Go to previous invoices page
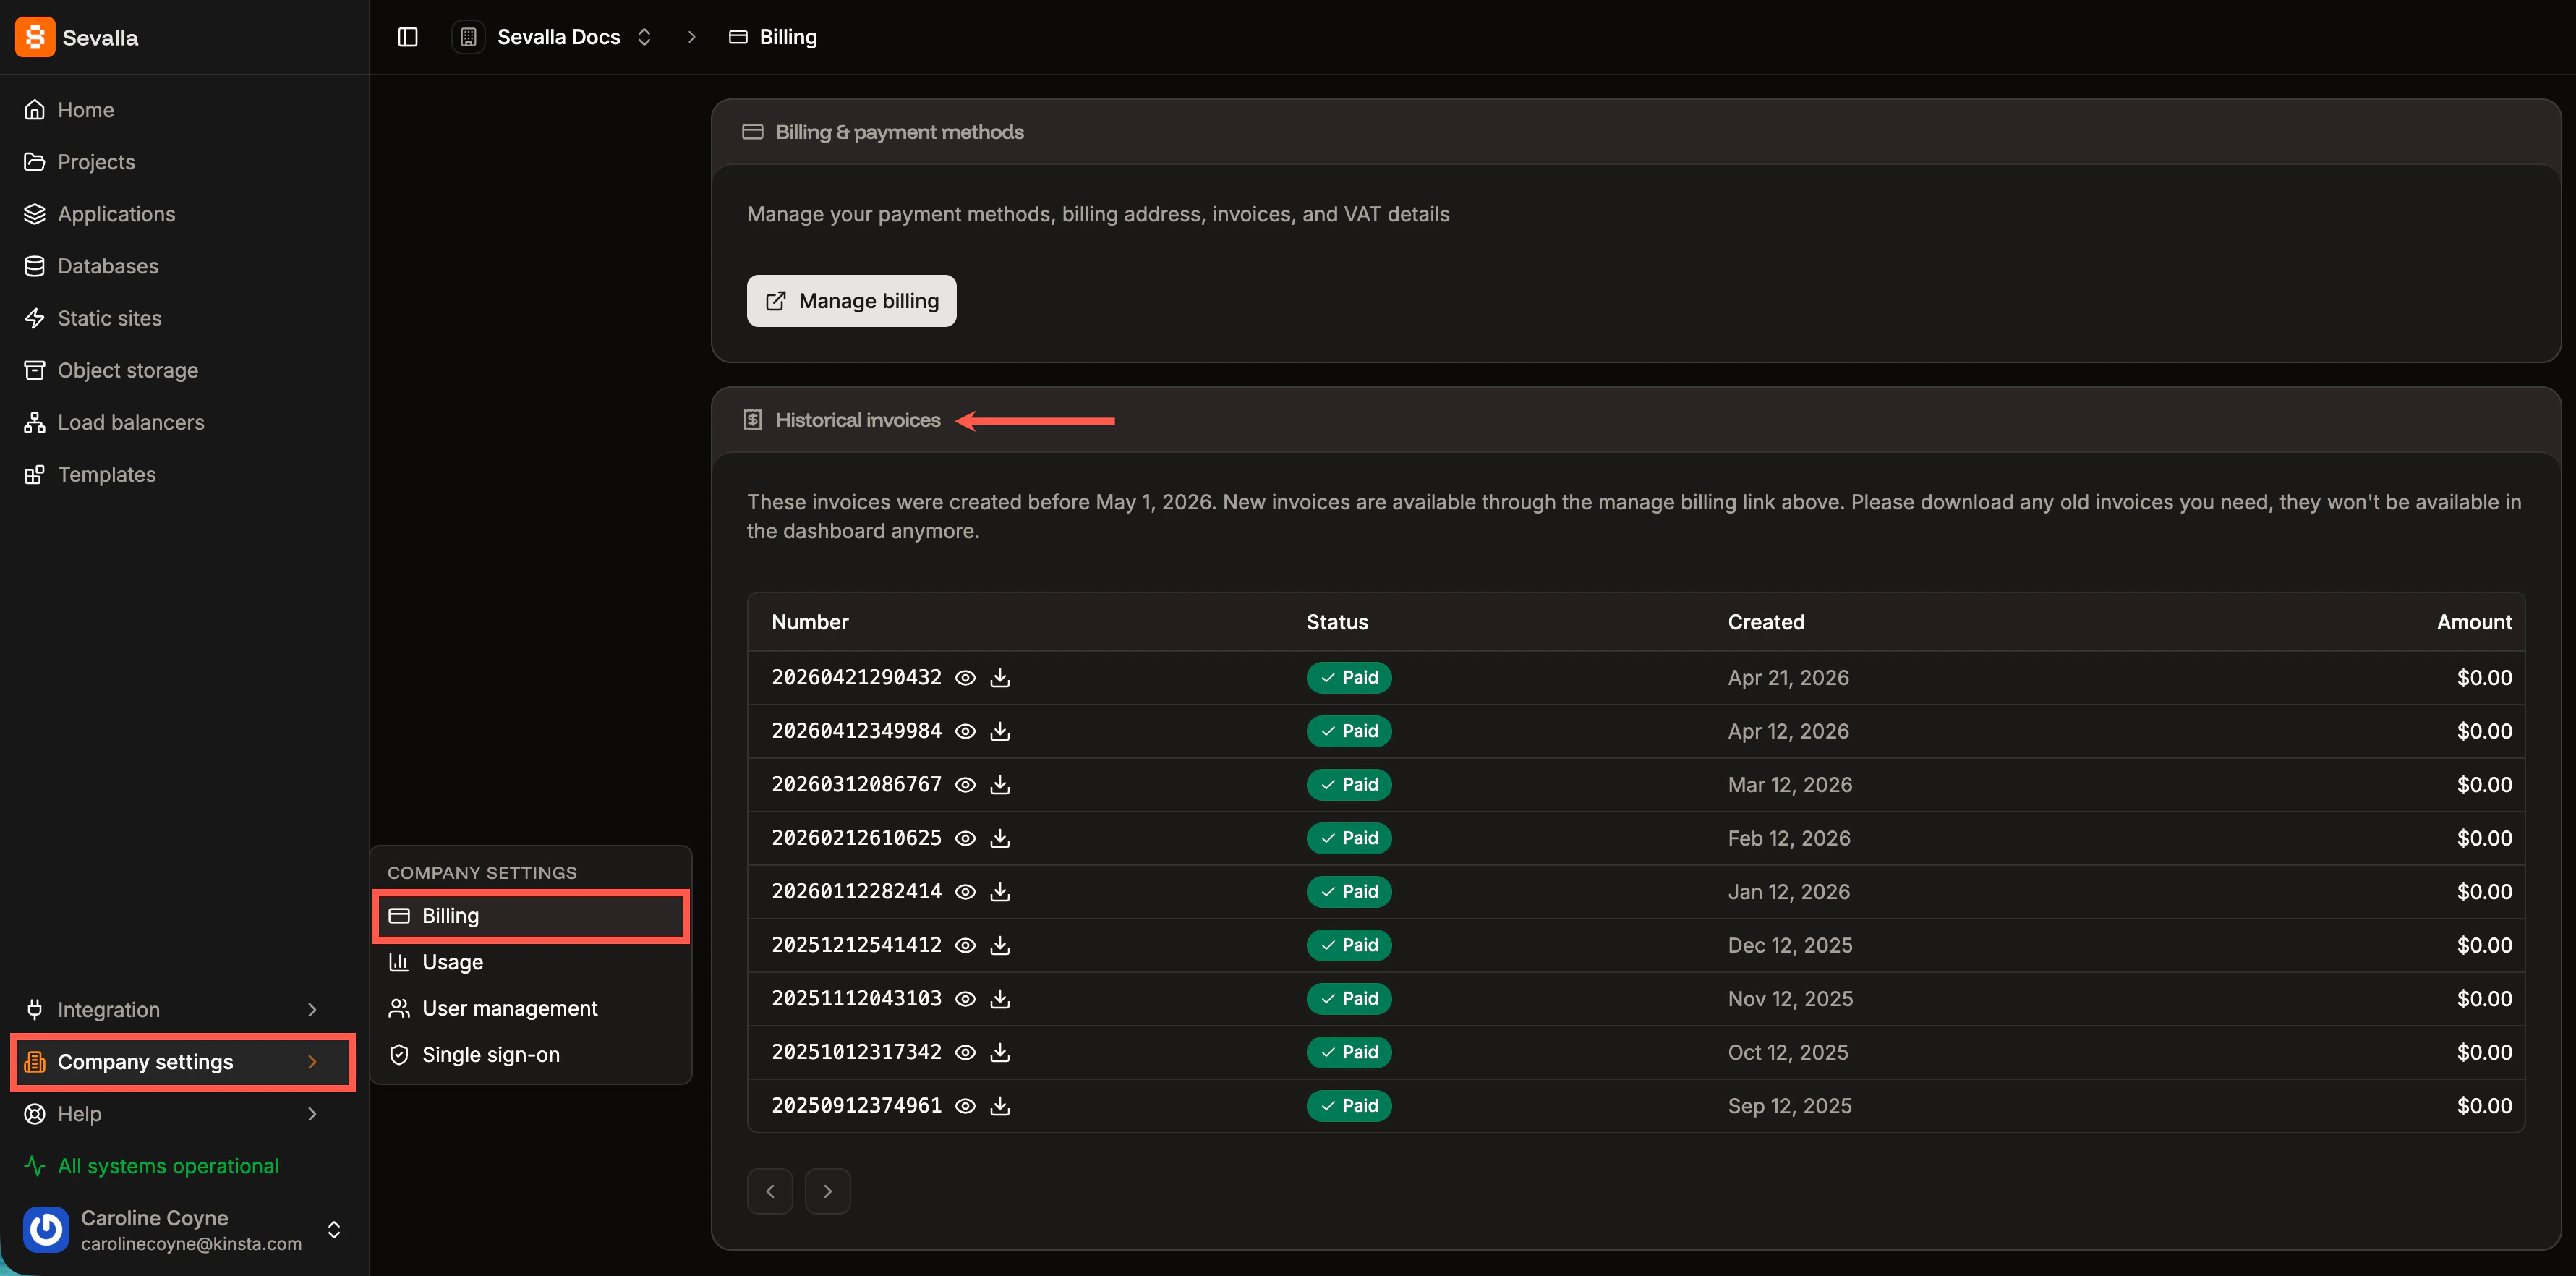2576x1276 pixels. pyautogui.click(x=770, y=1191)
